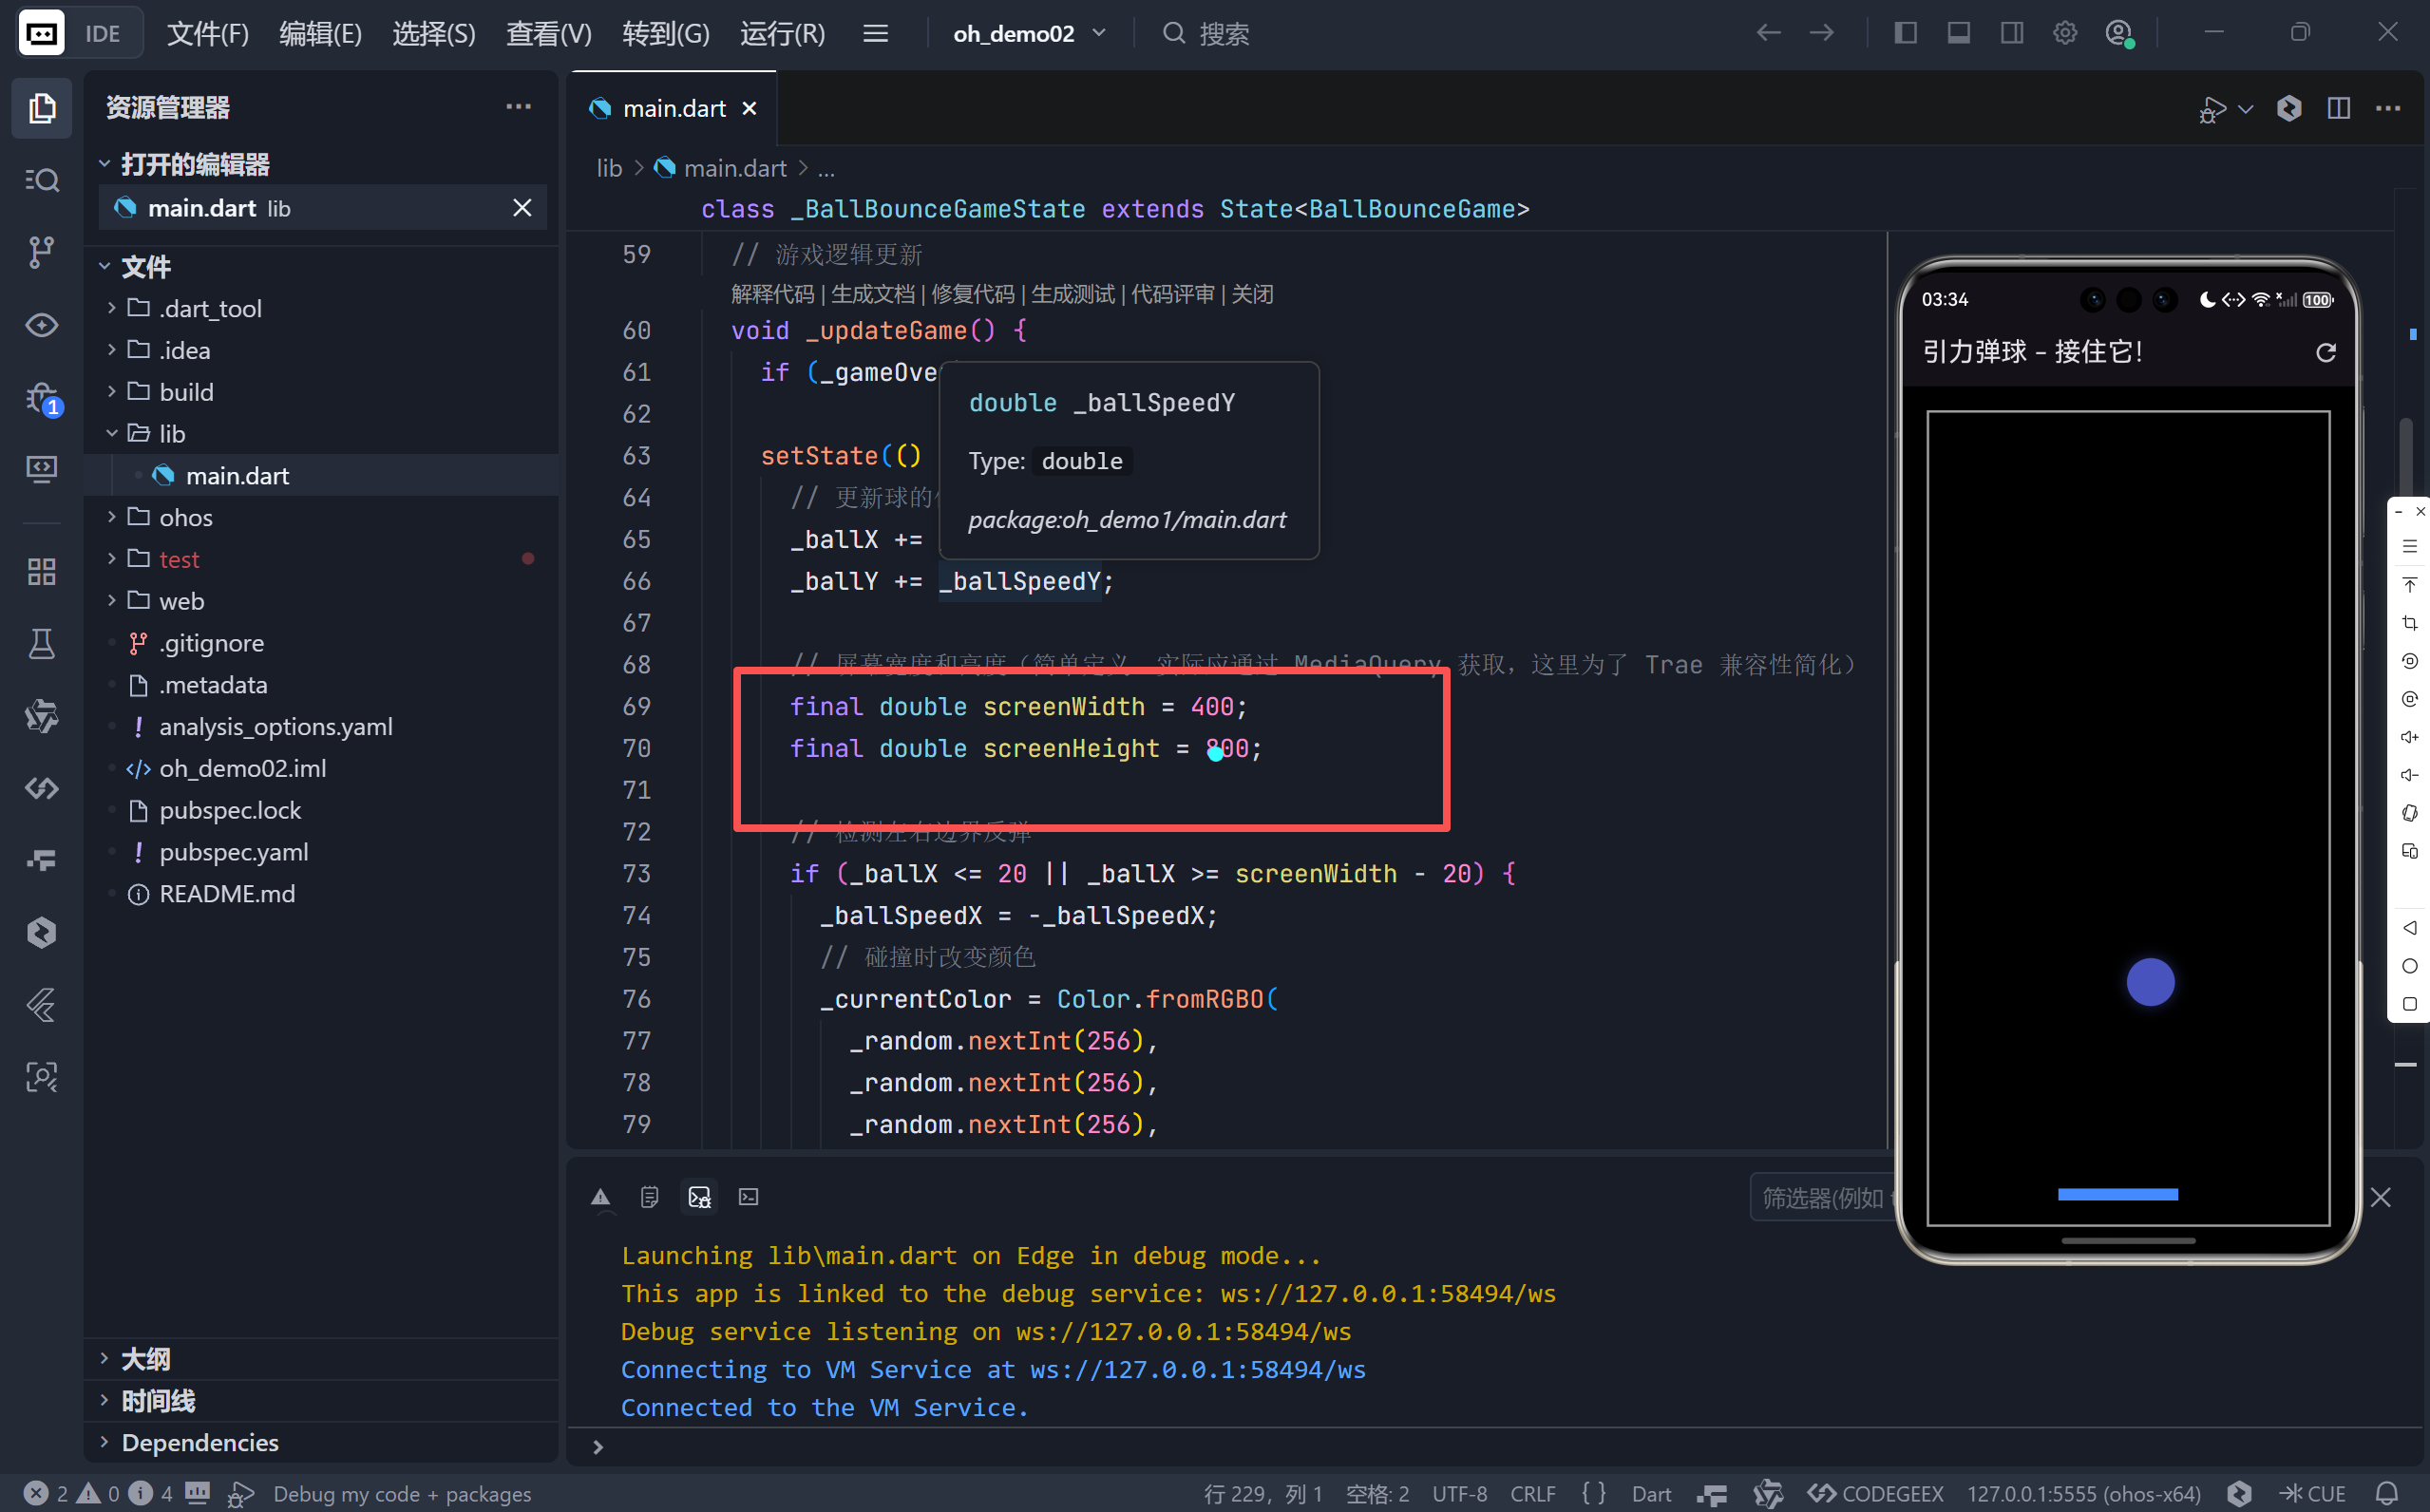Click the notifications bell in status bar
The image size is (2430, 1512).
2387,1493
